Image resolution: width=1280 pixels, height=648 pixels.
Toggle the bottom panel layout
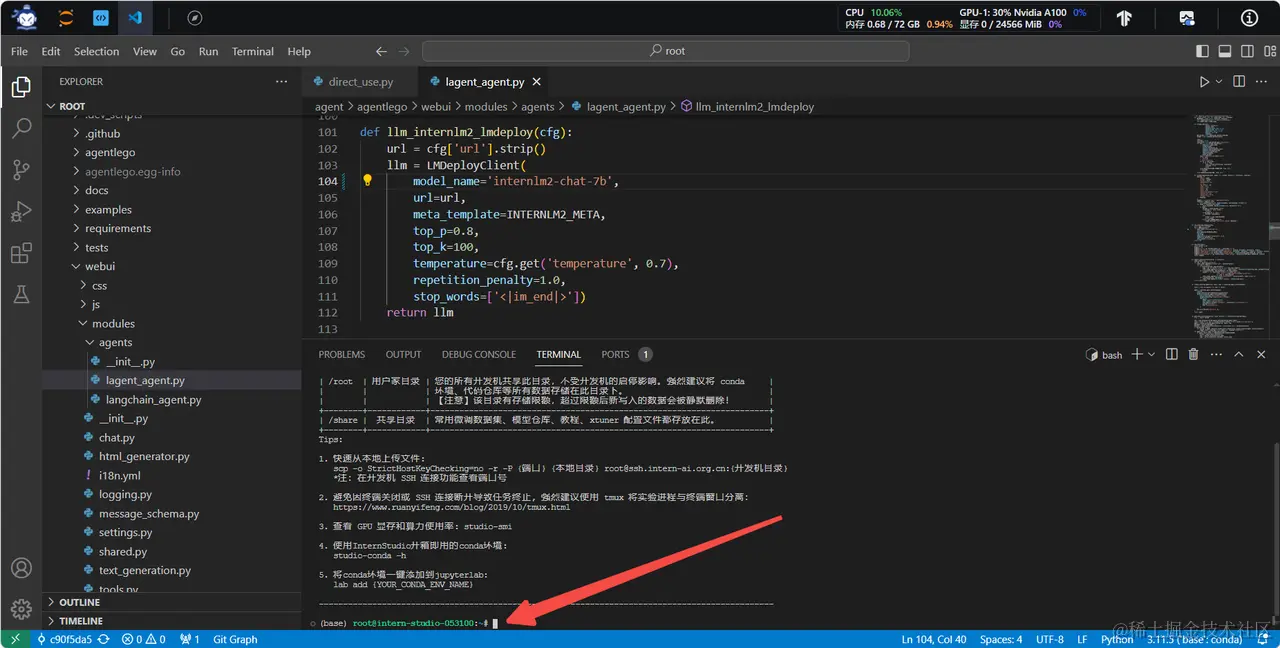coord(1223,51)
